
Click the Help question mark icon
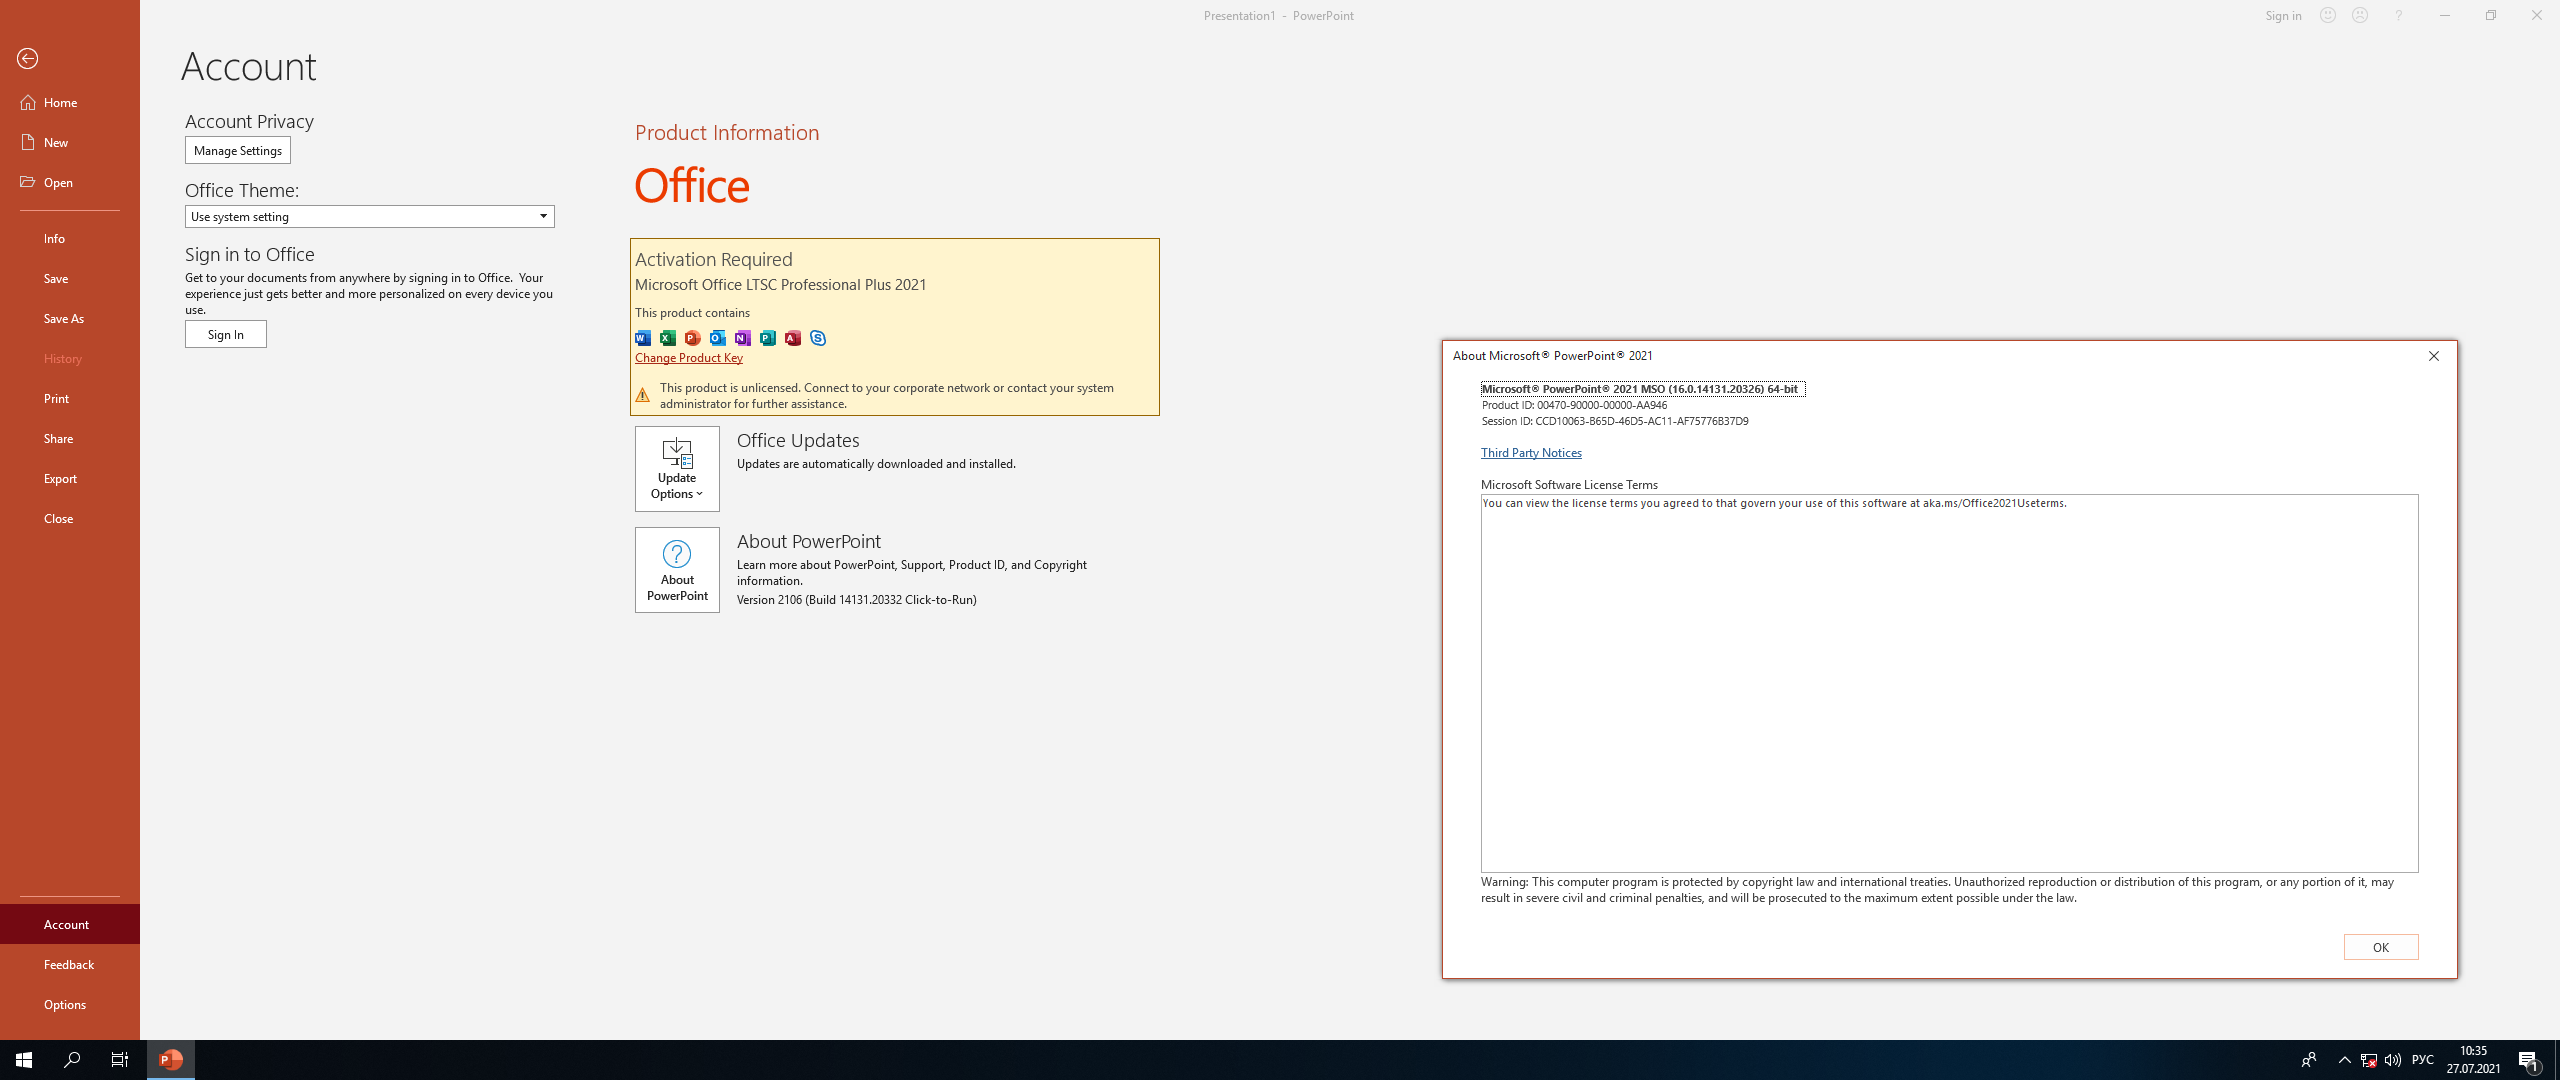coord(2398,15)
